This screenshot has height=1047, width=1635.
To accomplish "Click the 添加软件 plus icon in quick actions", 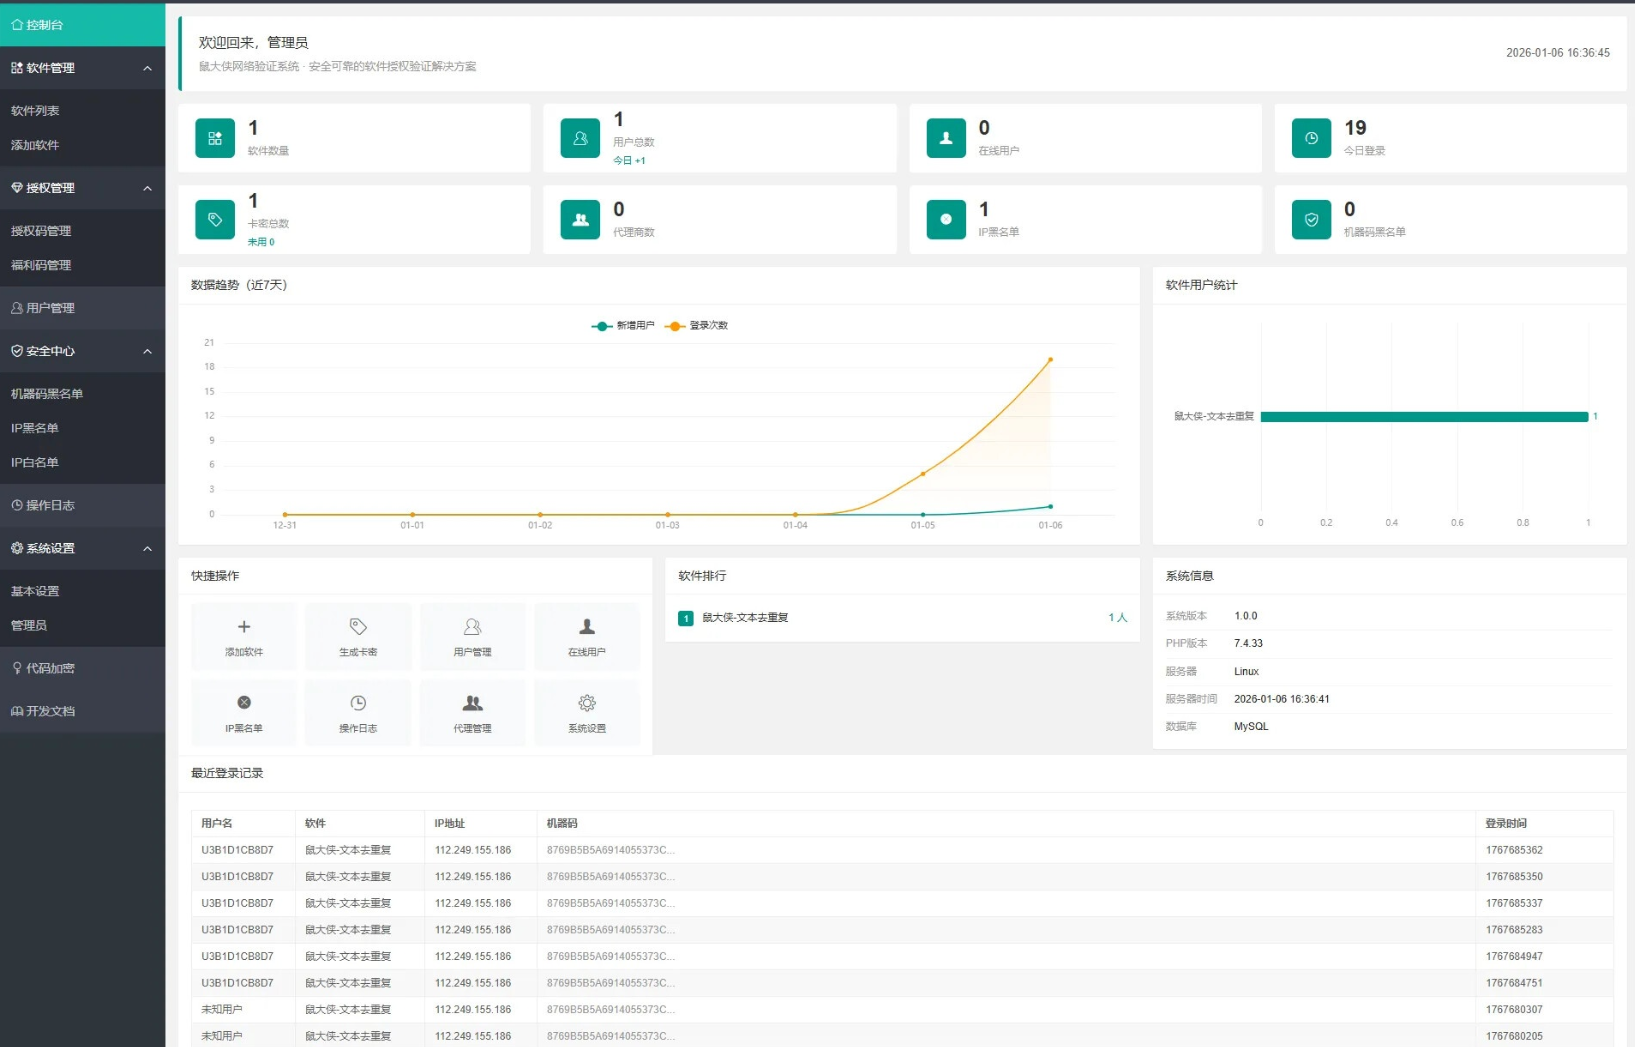I will point(244,627).
